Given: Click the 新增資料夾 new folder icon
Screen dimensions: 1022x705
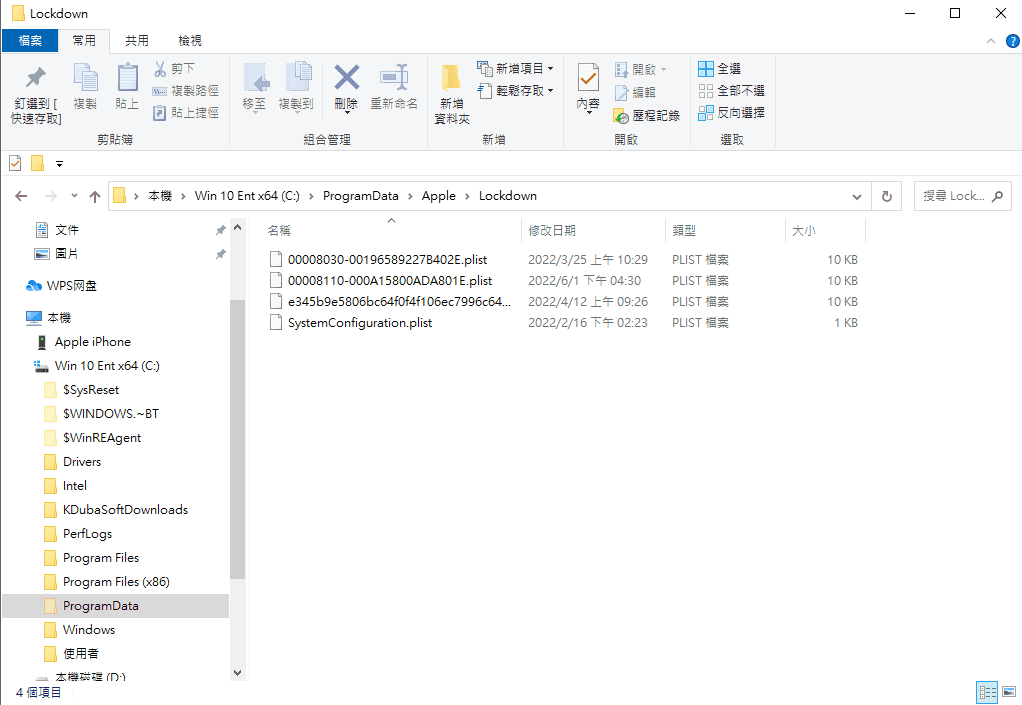Looking at the screenshot, I should coord(451,78).
